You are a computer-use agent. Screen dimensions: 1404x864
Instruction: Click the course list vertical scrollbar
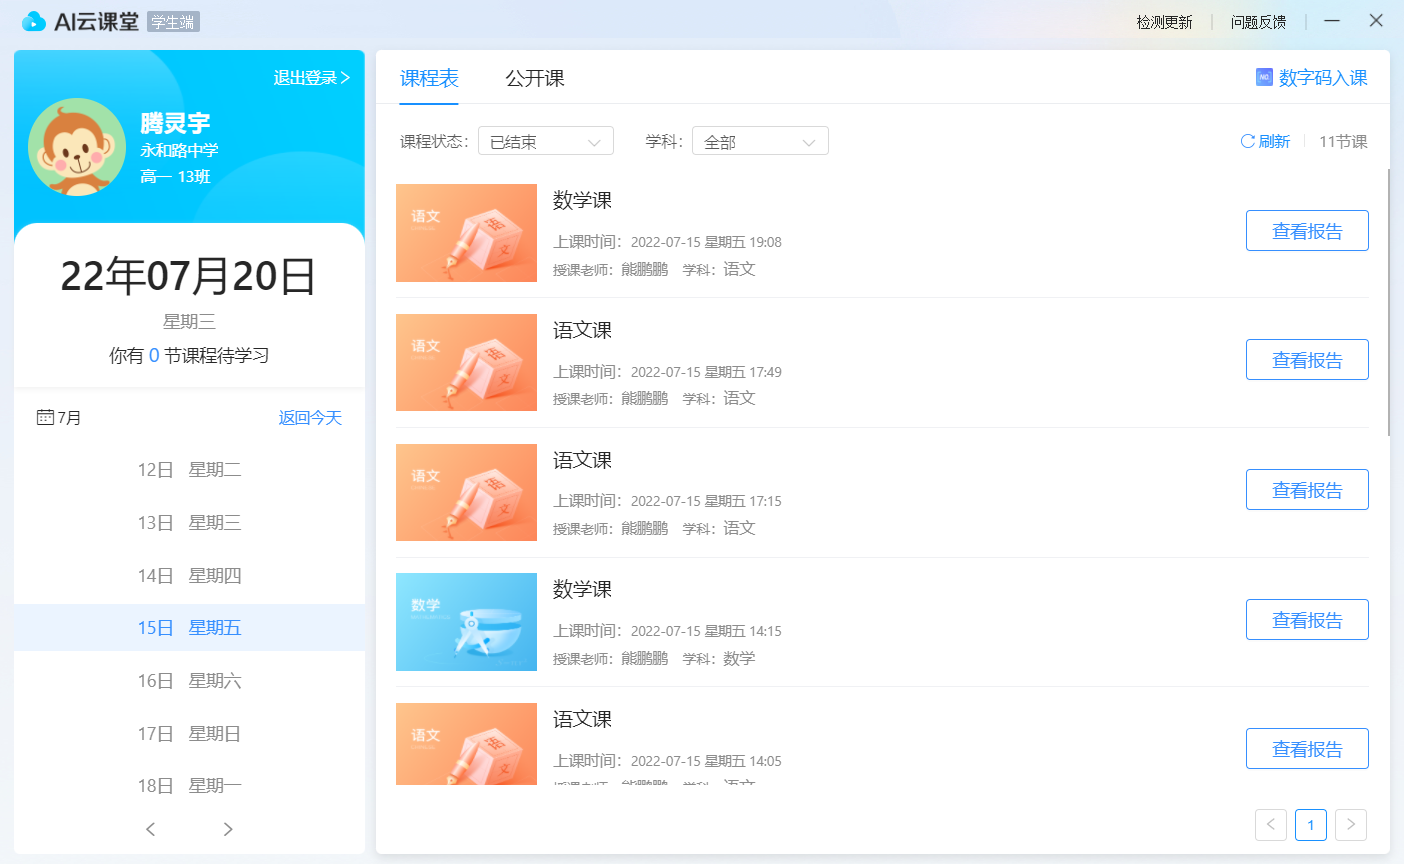pos(1389,302)
